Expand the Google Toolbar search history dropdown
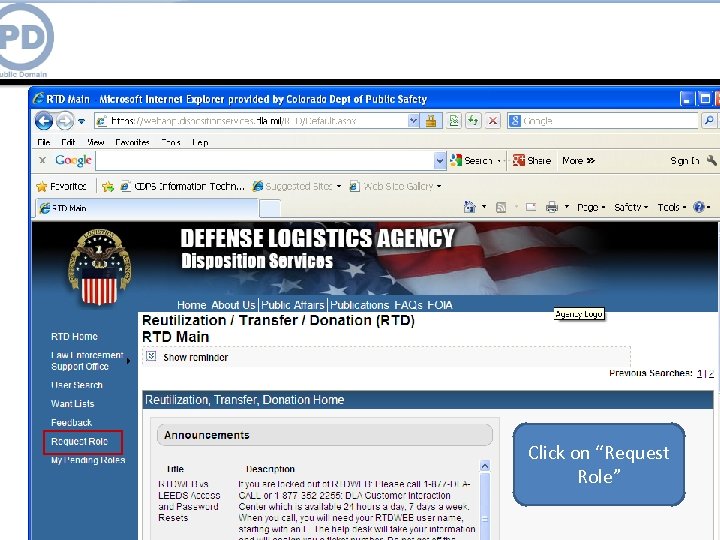The width and height of the screenshot is (720, 540). (439, 160)
